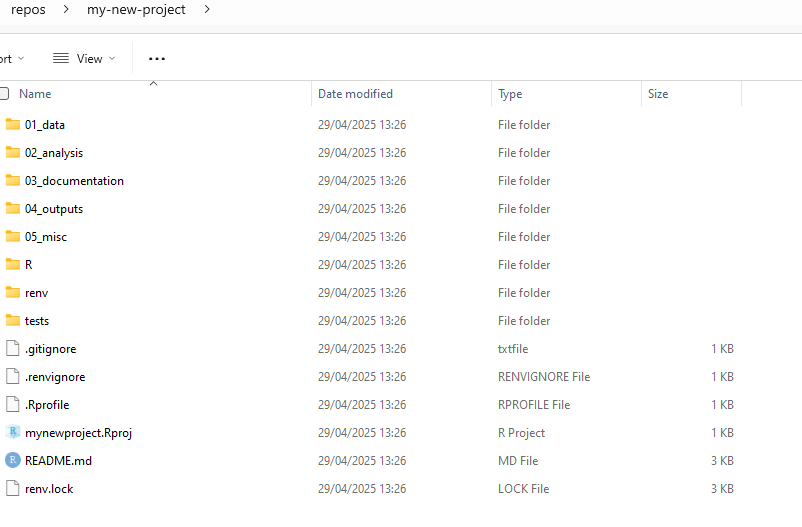The width and height of the screenshot is (802, 527).
Task: Click the R folder icon
Action: pyautogui.click(x=12, y=264)
